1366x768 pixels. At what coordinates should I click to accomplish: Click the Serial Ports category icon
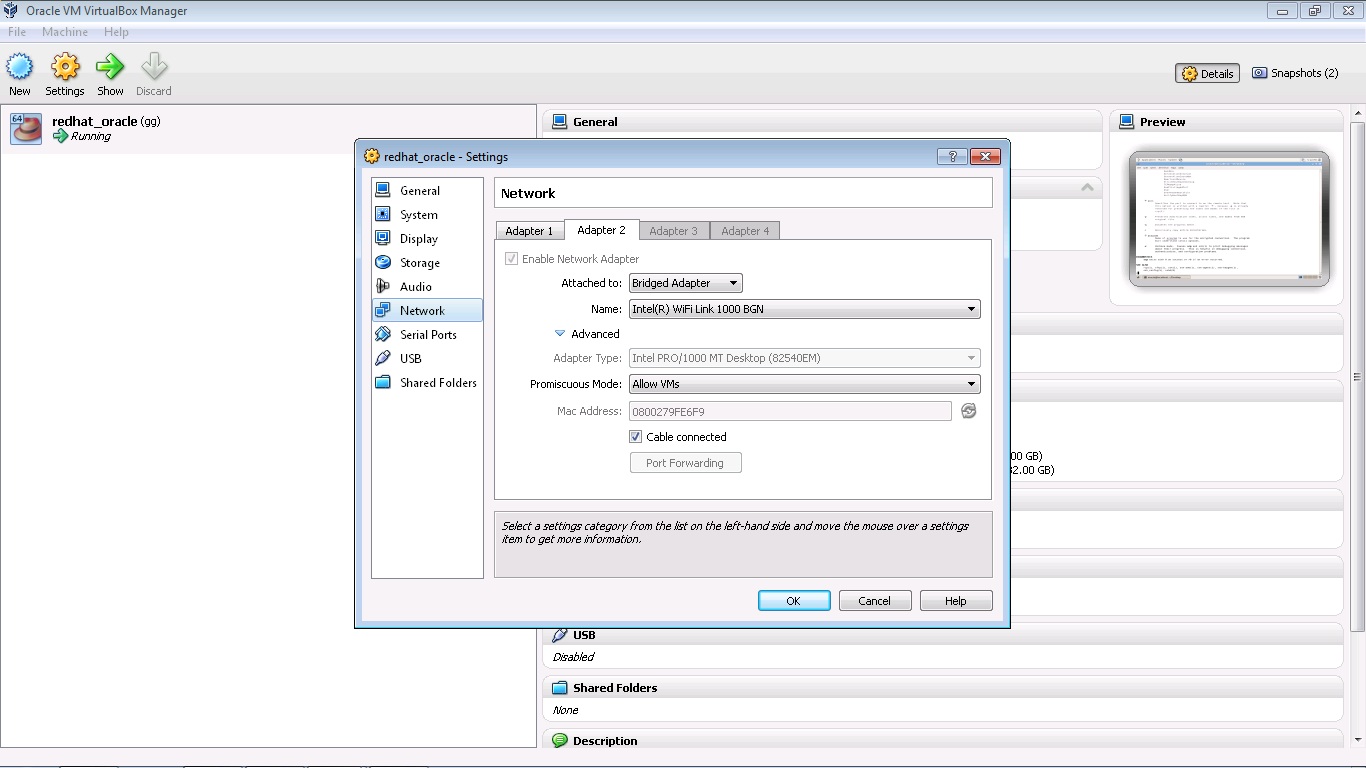(x=383, y=334)
